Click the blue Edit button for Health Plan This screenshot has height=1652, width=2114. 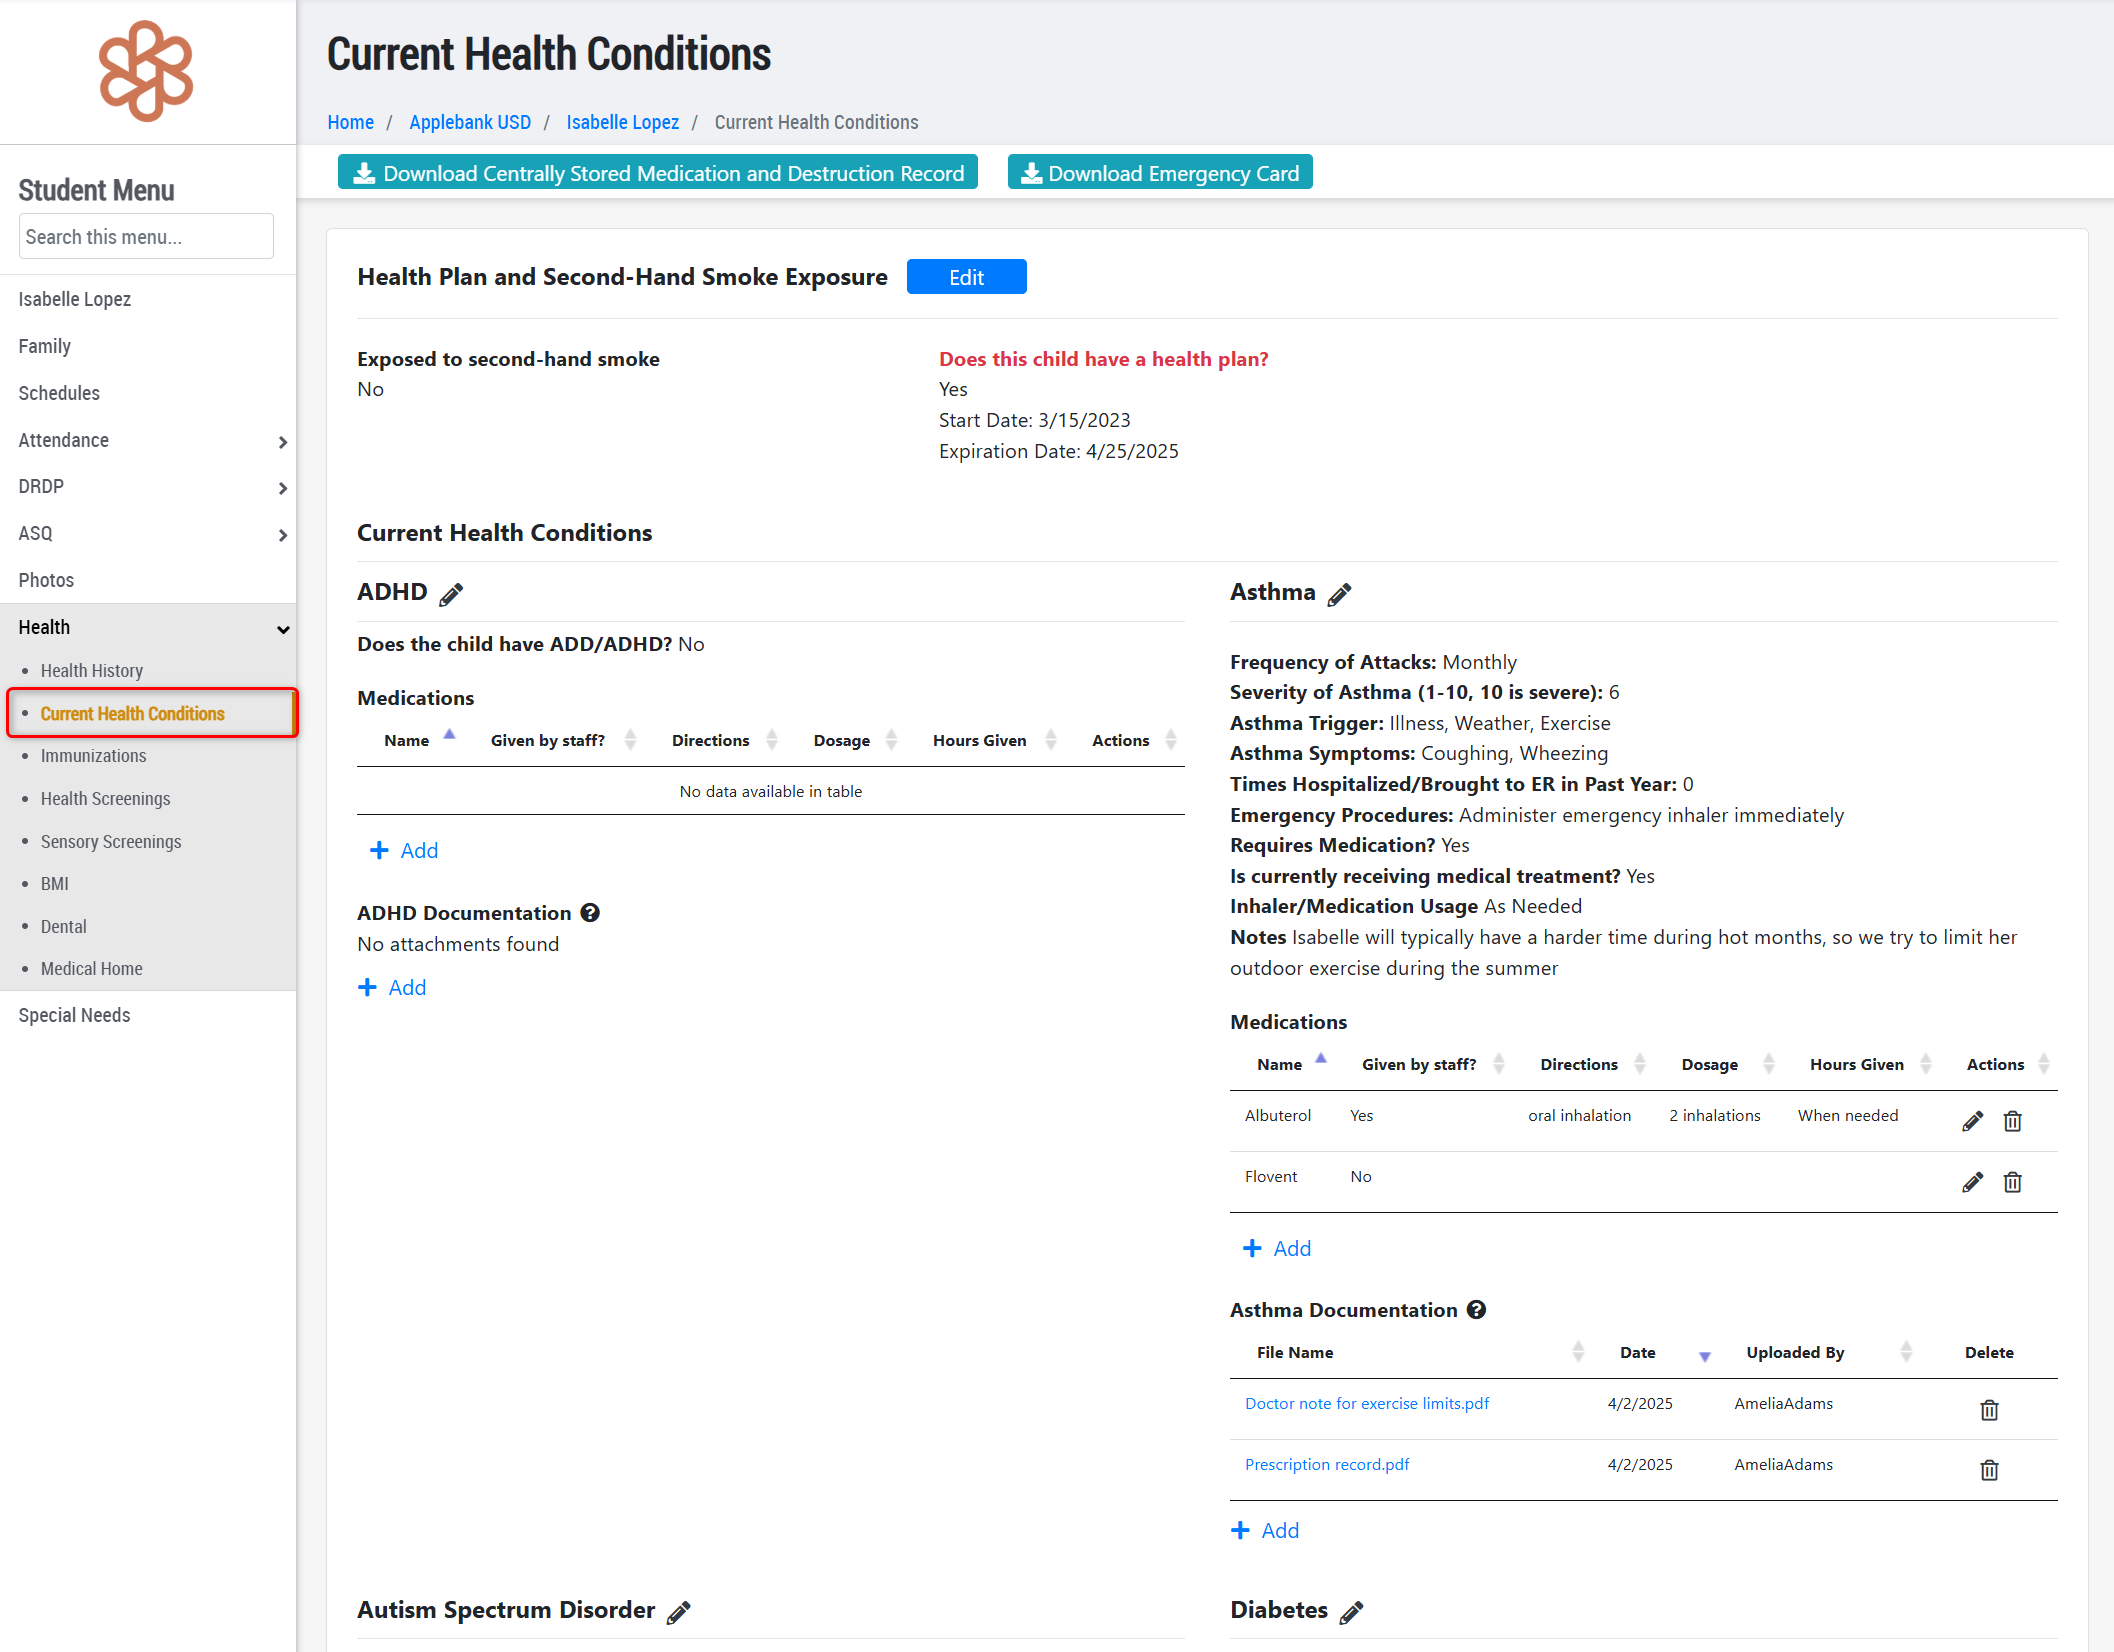(x=966, y=277)
